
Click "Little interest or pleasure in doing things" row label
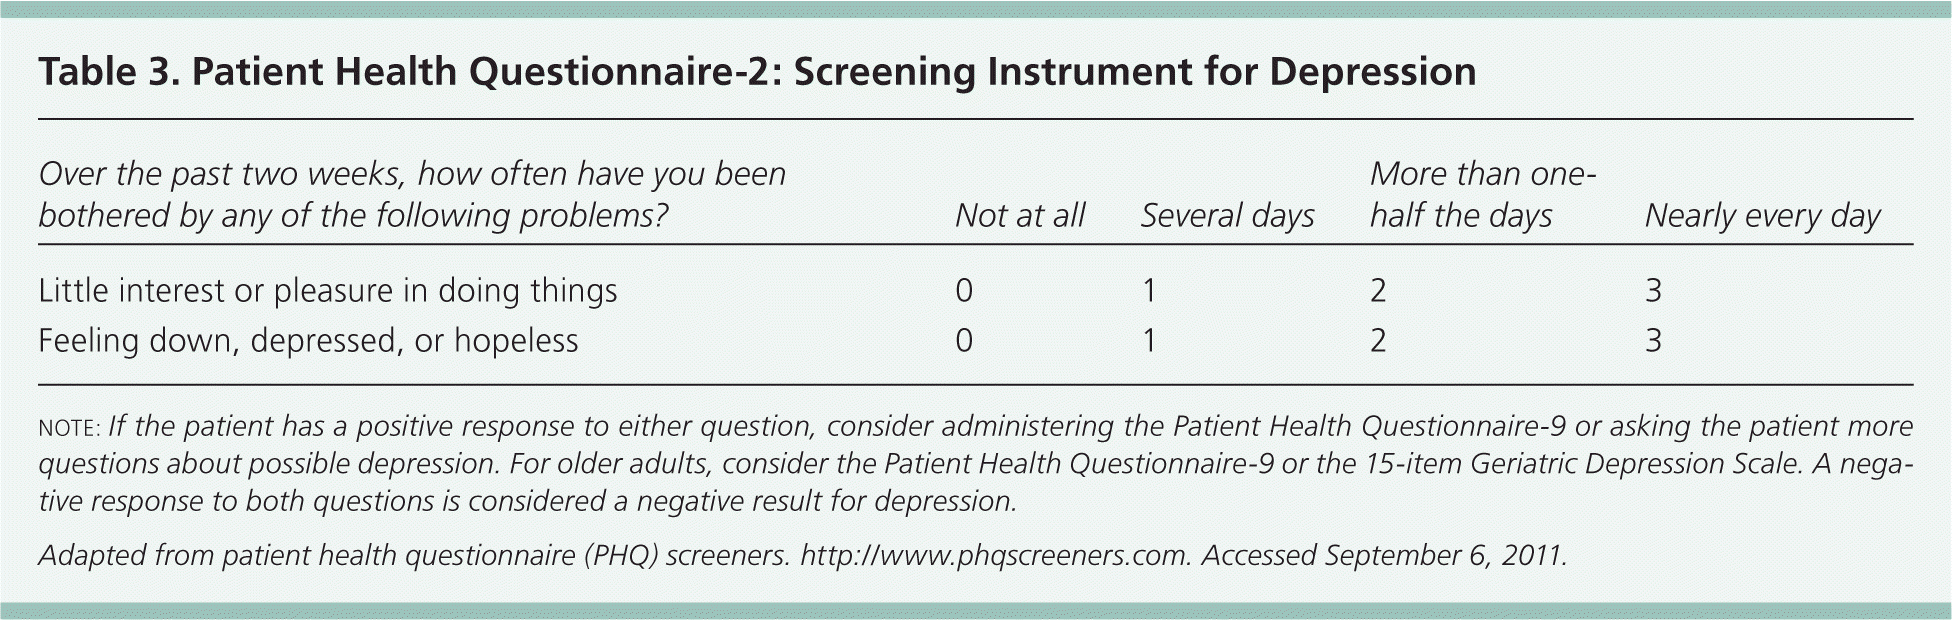tap(328, 291)
